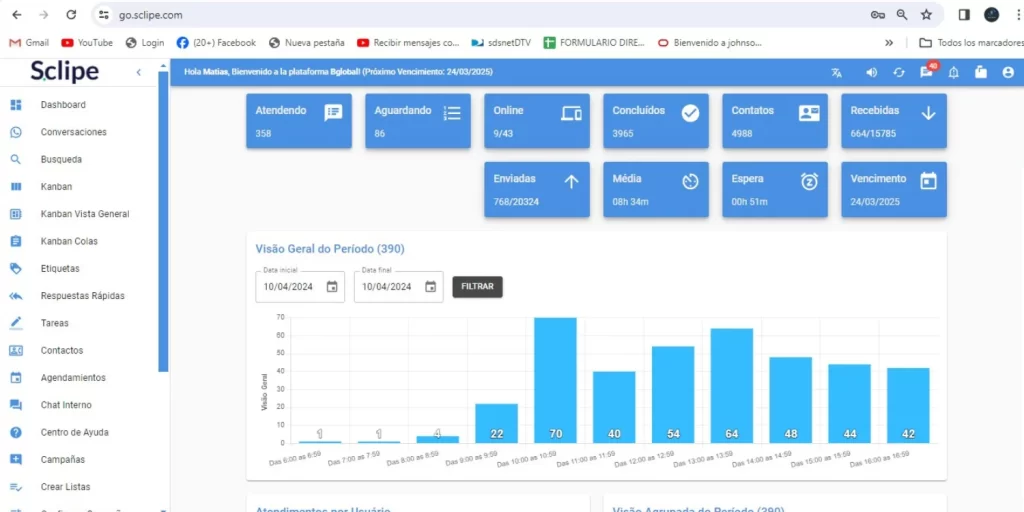This screenshot has width=1024, height=512.
Task: Mute notification sound via speaker icon
Action: (x=871, y=72)
